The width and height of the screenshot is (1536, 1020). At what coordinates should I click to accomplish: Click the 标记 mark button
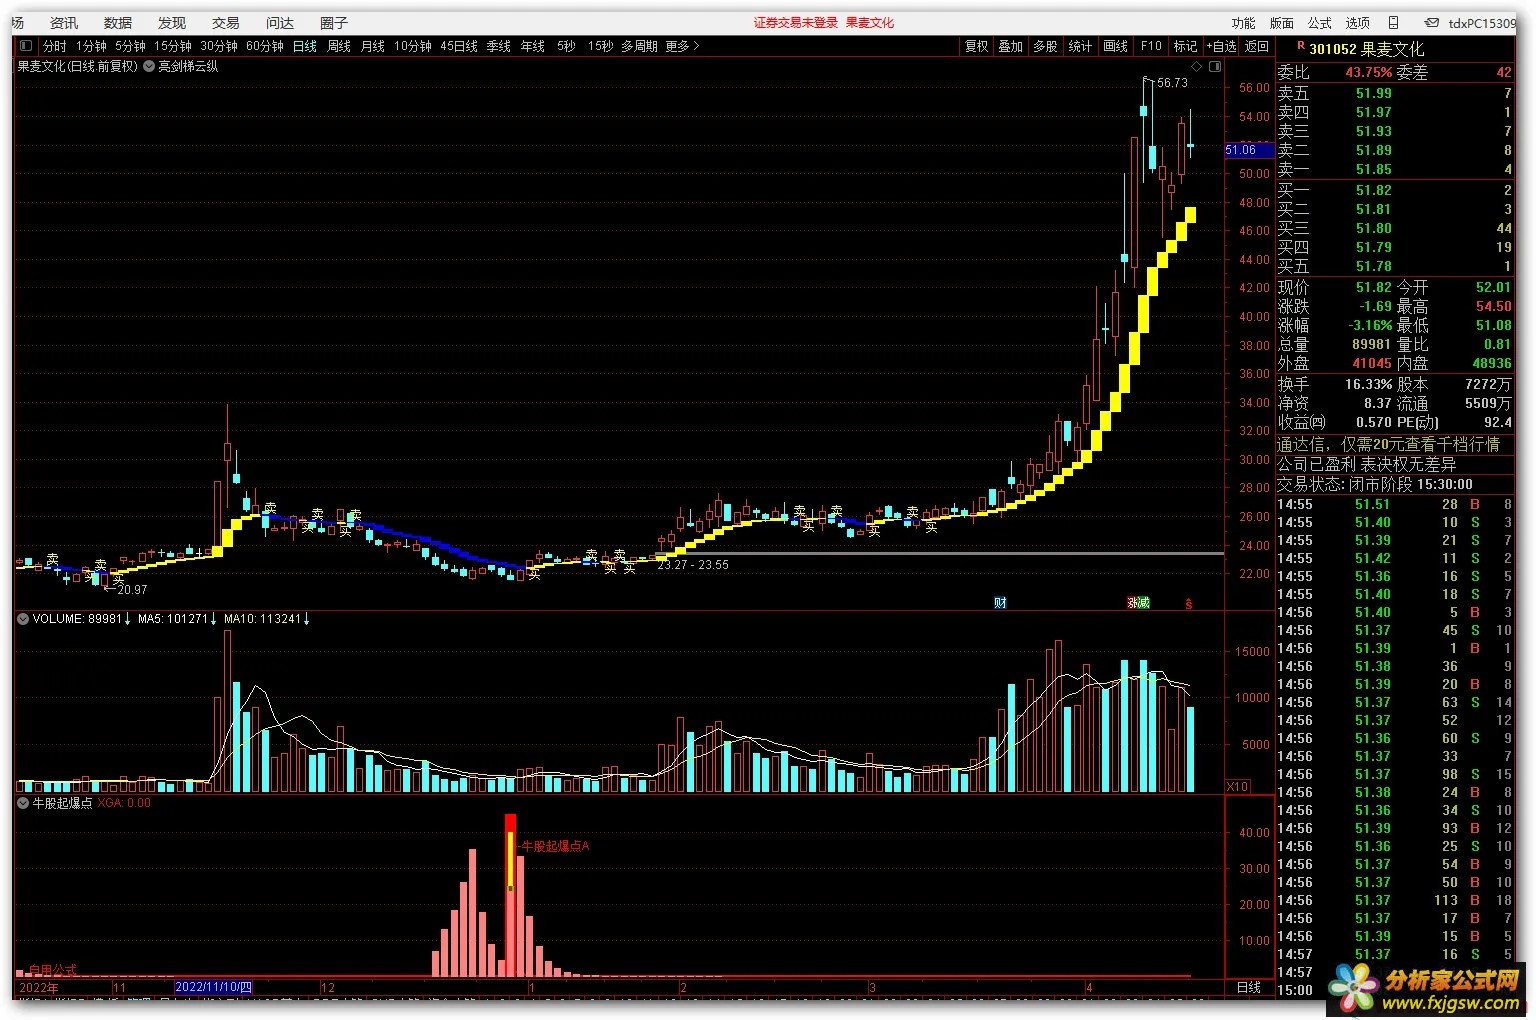pos(1185,46)
